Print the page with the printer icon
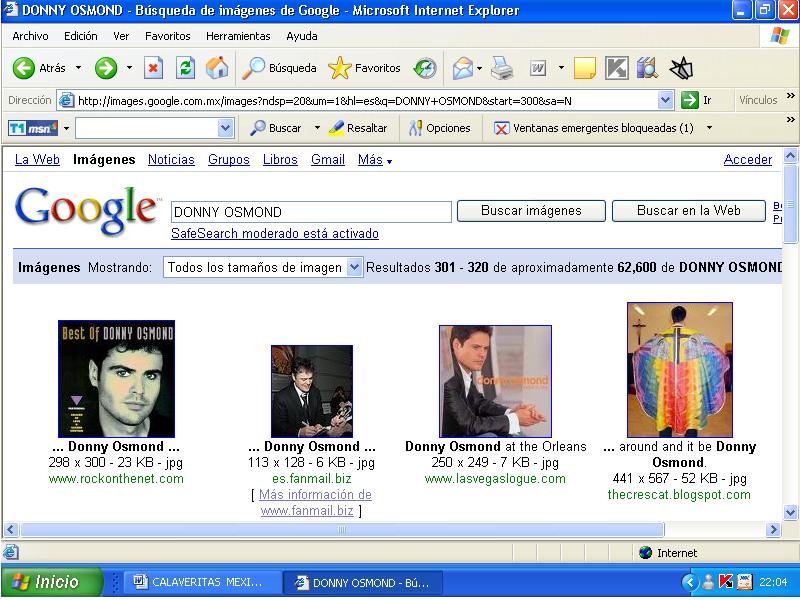 click(502, 68)
